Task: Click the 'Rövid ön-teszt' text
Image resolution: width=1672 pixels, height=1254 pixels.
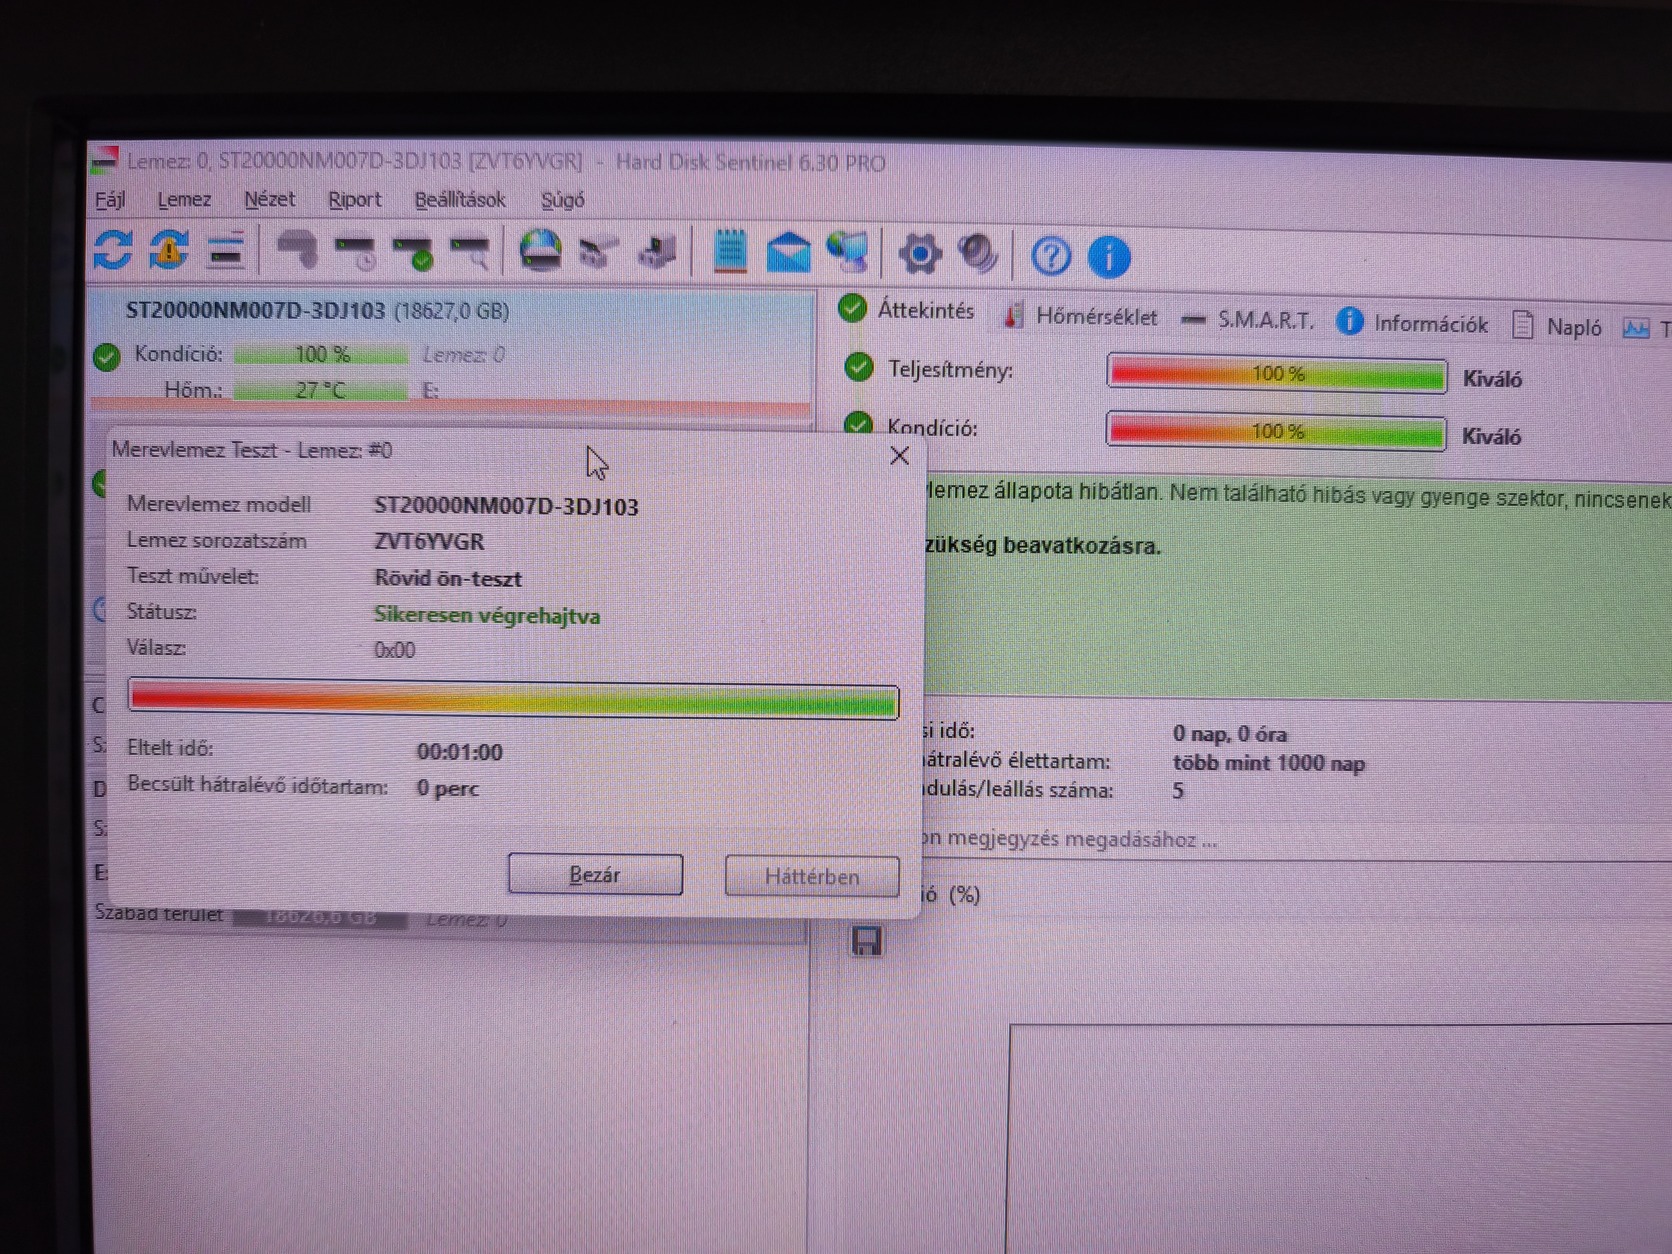Action: tap(448, 578)
